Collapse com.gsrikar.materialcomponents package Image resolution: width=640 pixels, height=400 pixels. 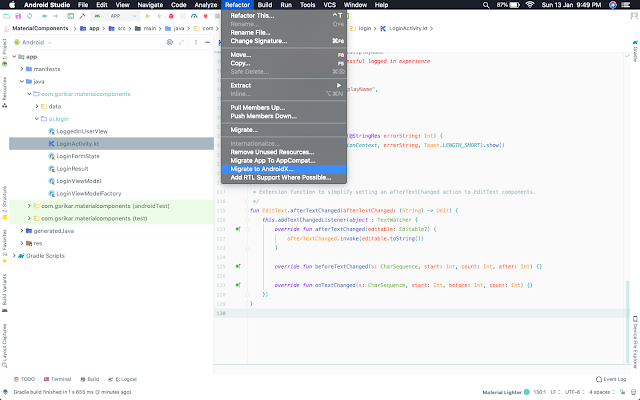[x=29, y=94]
